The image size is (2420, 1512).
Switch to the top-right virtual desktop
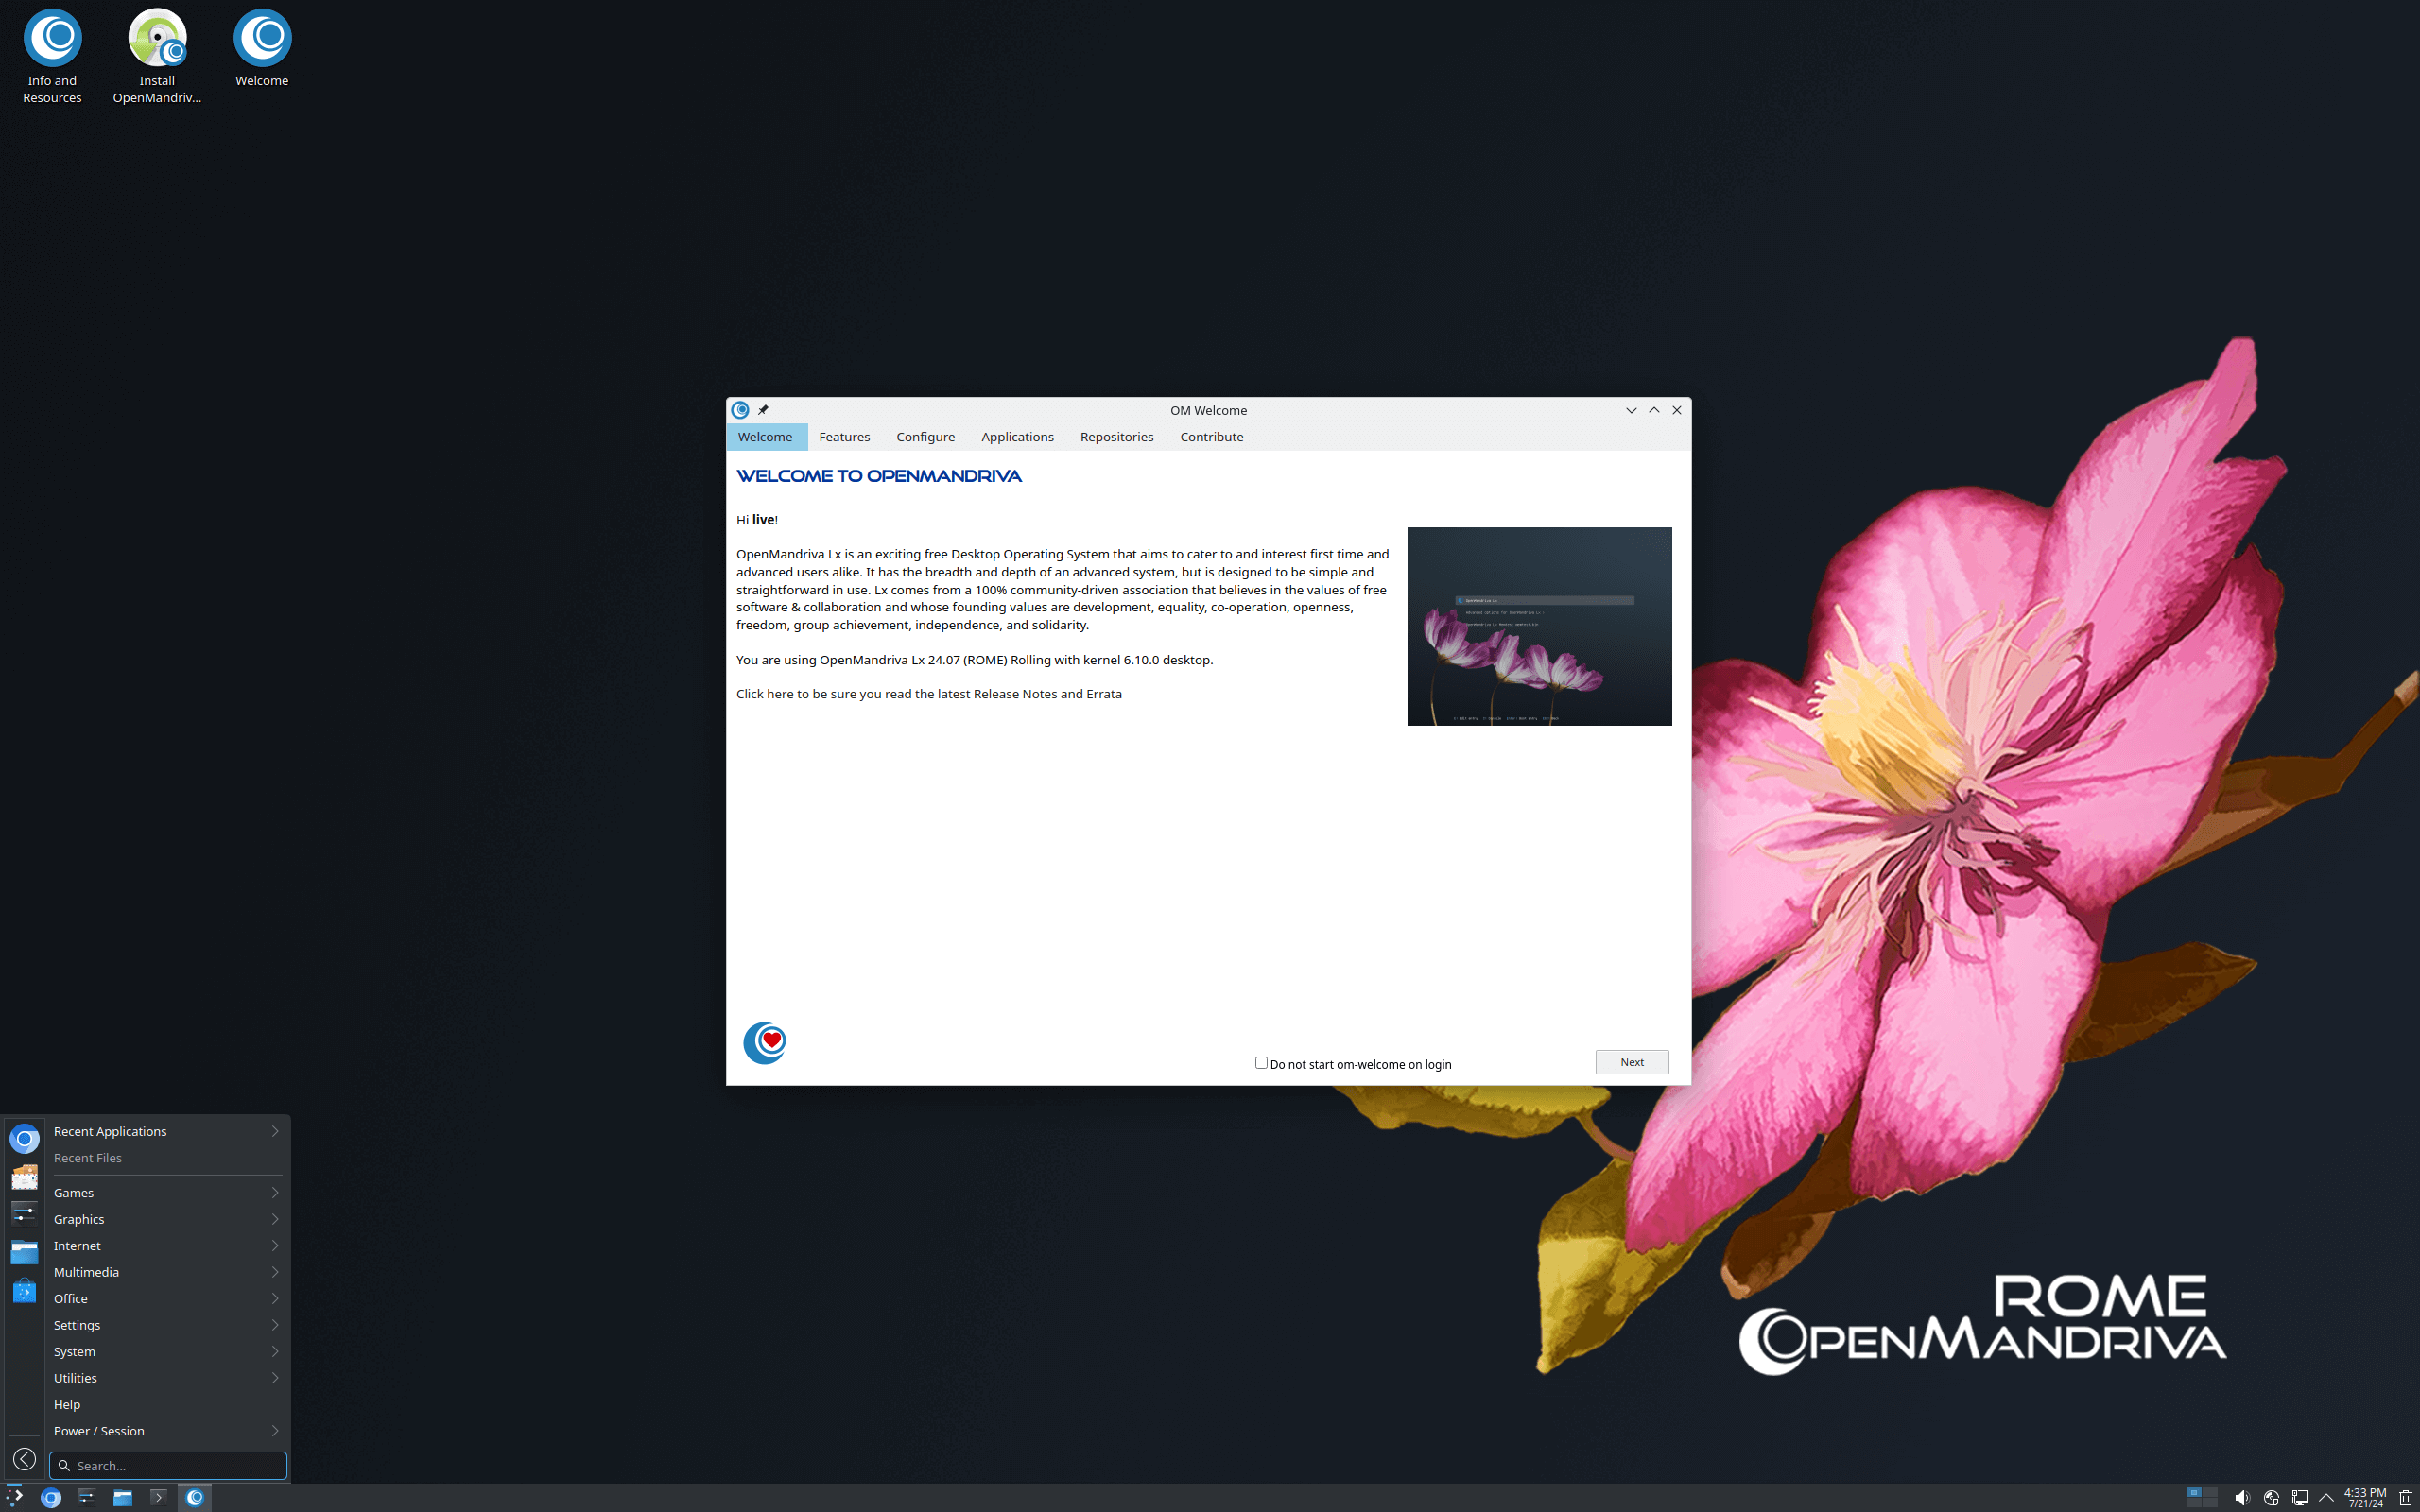[x=2209, y=1492]
